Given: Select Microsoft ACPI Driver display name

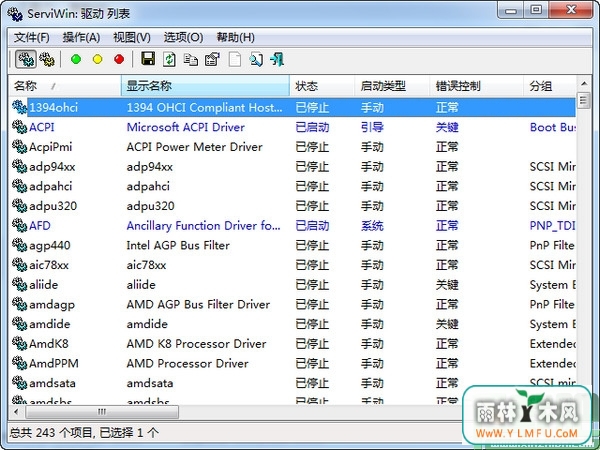Looking at the screenshot, I should coord(186,127).
